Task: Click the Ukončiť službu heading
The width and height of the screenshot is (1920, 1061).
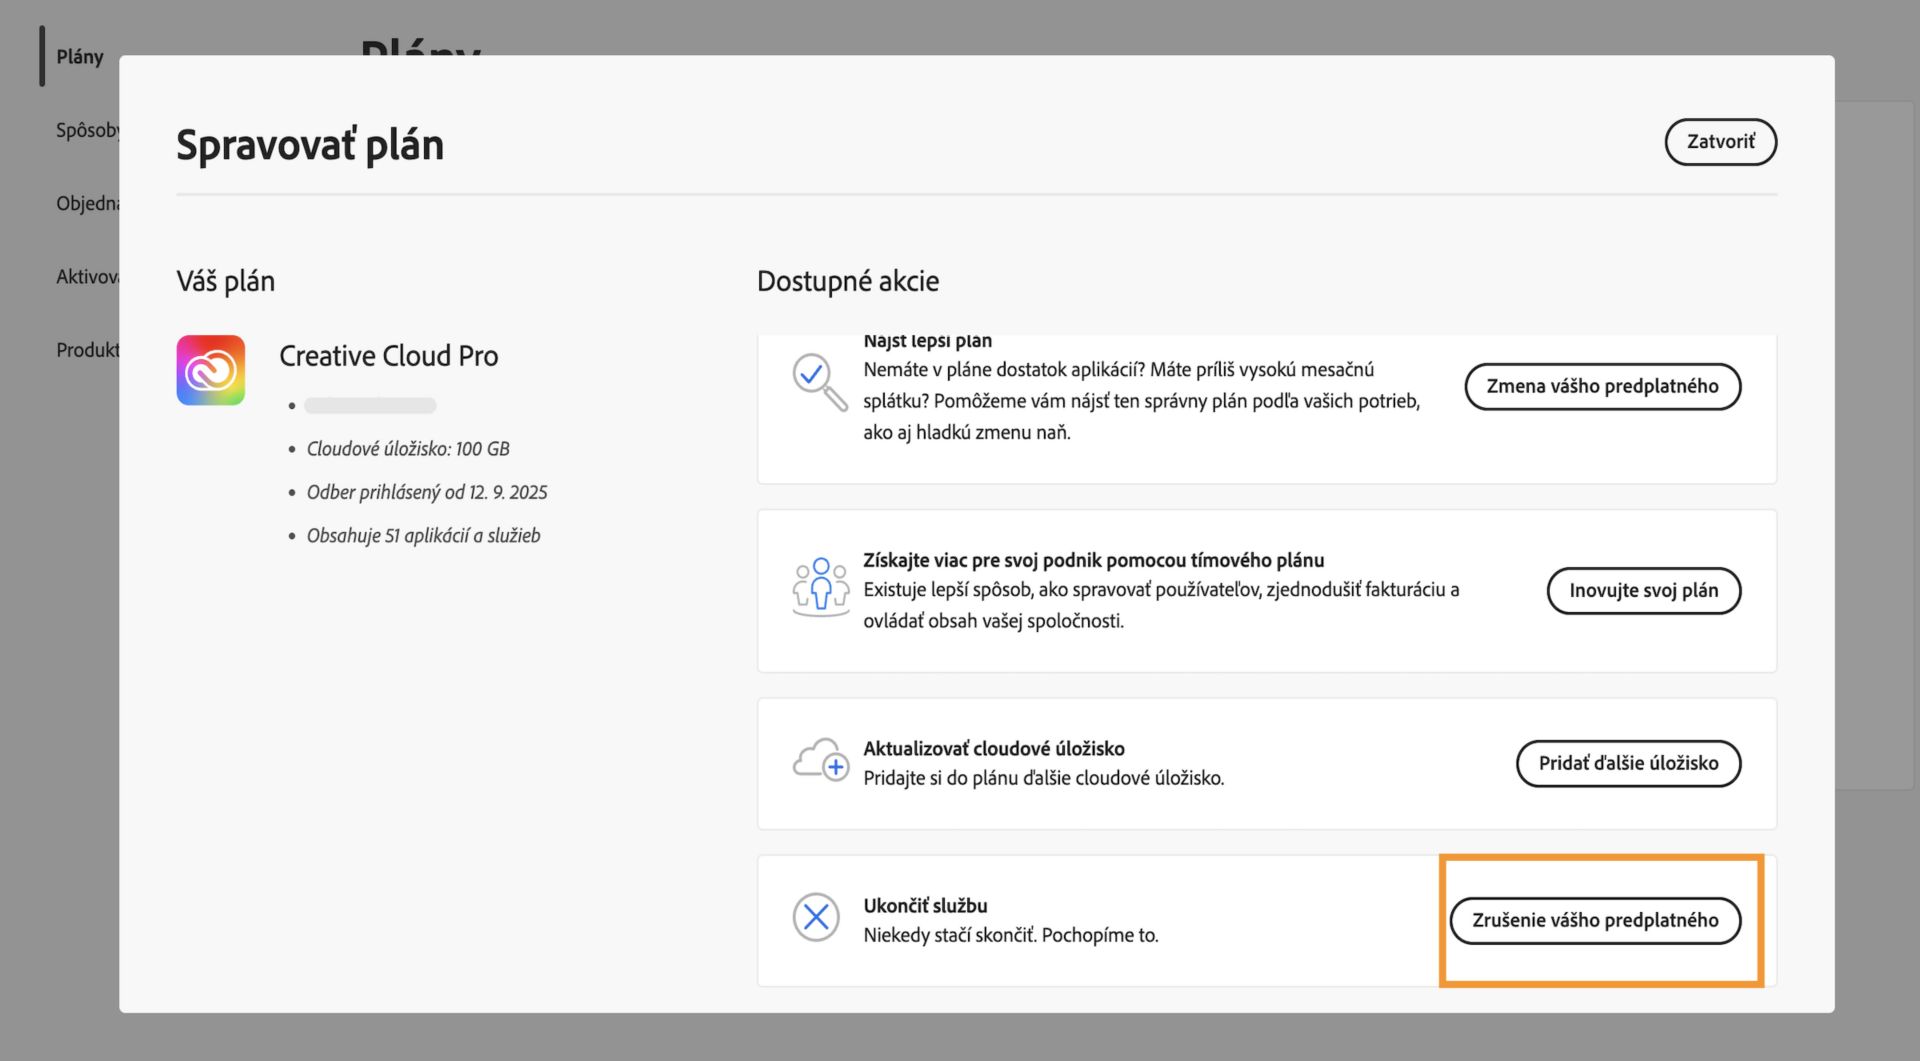Action: tap(925, 905)
